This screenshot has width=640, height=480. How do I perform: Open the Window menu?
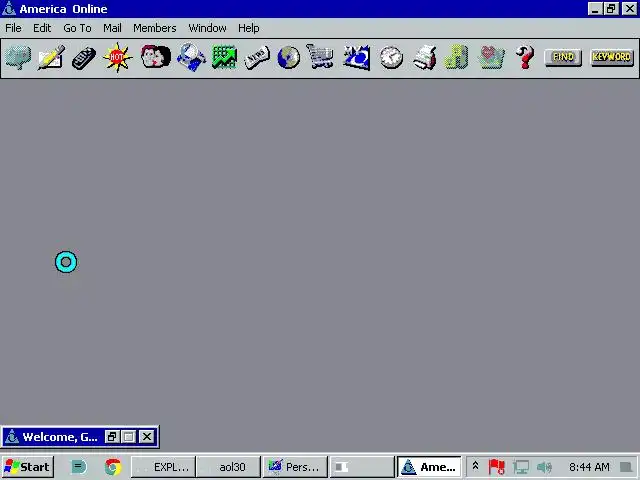[207, 28]
